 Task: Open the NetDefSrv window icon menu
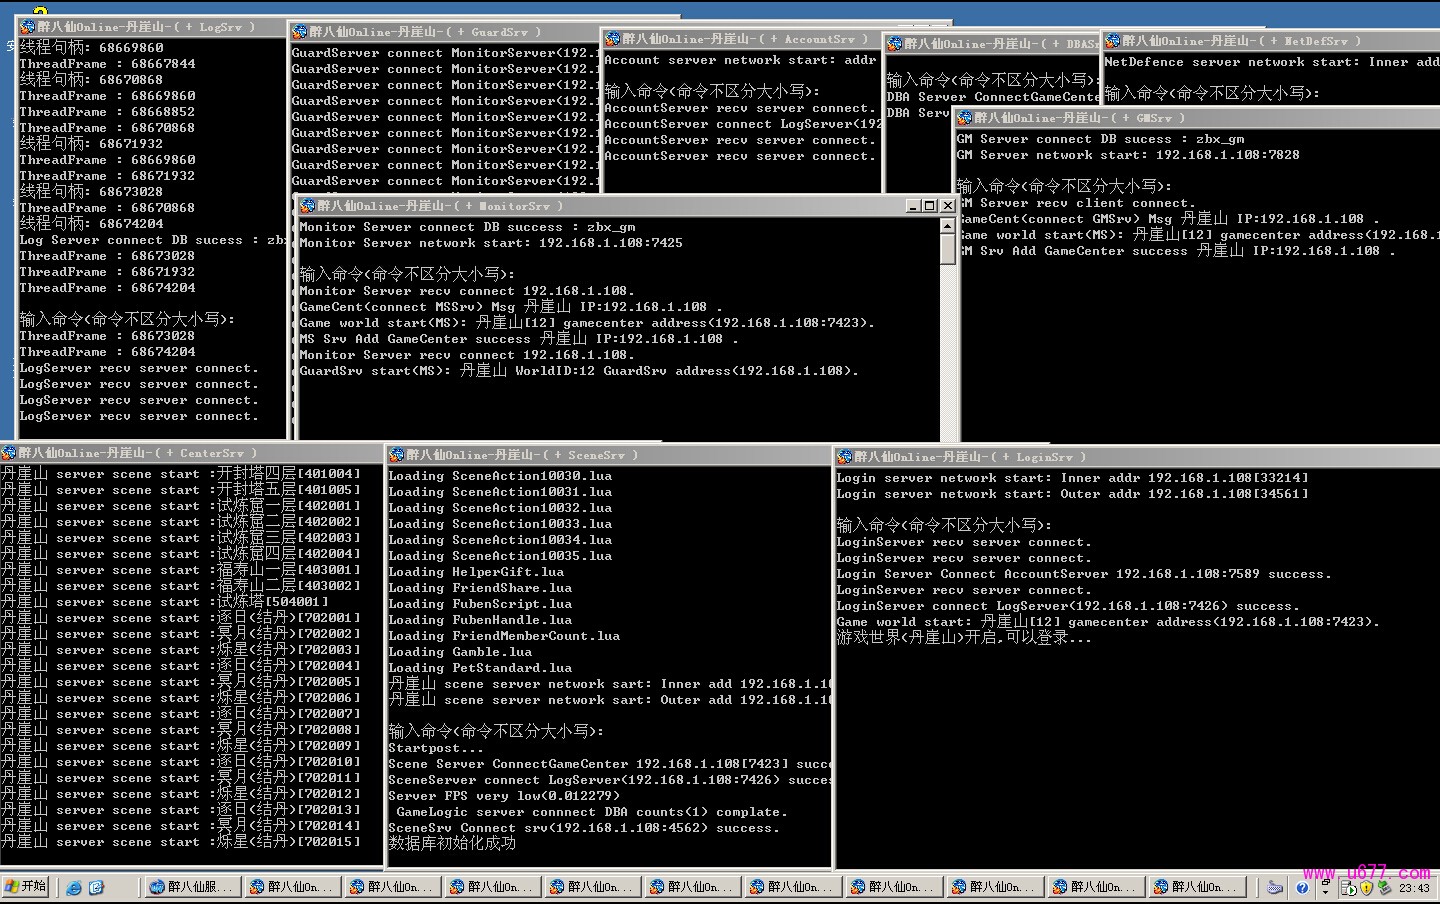1112,41
